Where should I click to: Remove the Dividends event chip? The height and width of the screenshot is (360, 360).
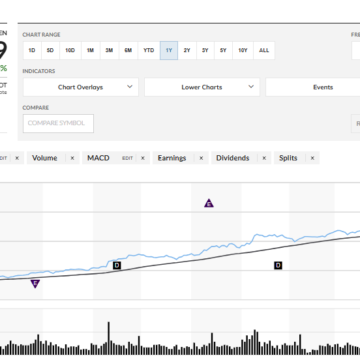(264, 158)
